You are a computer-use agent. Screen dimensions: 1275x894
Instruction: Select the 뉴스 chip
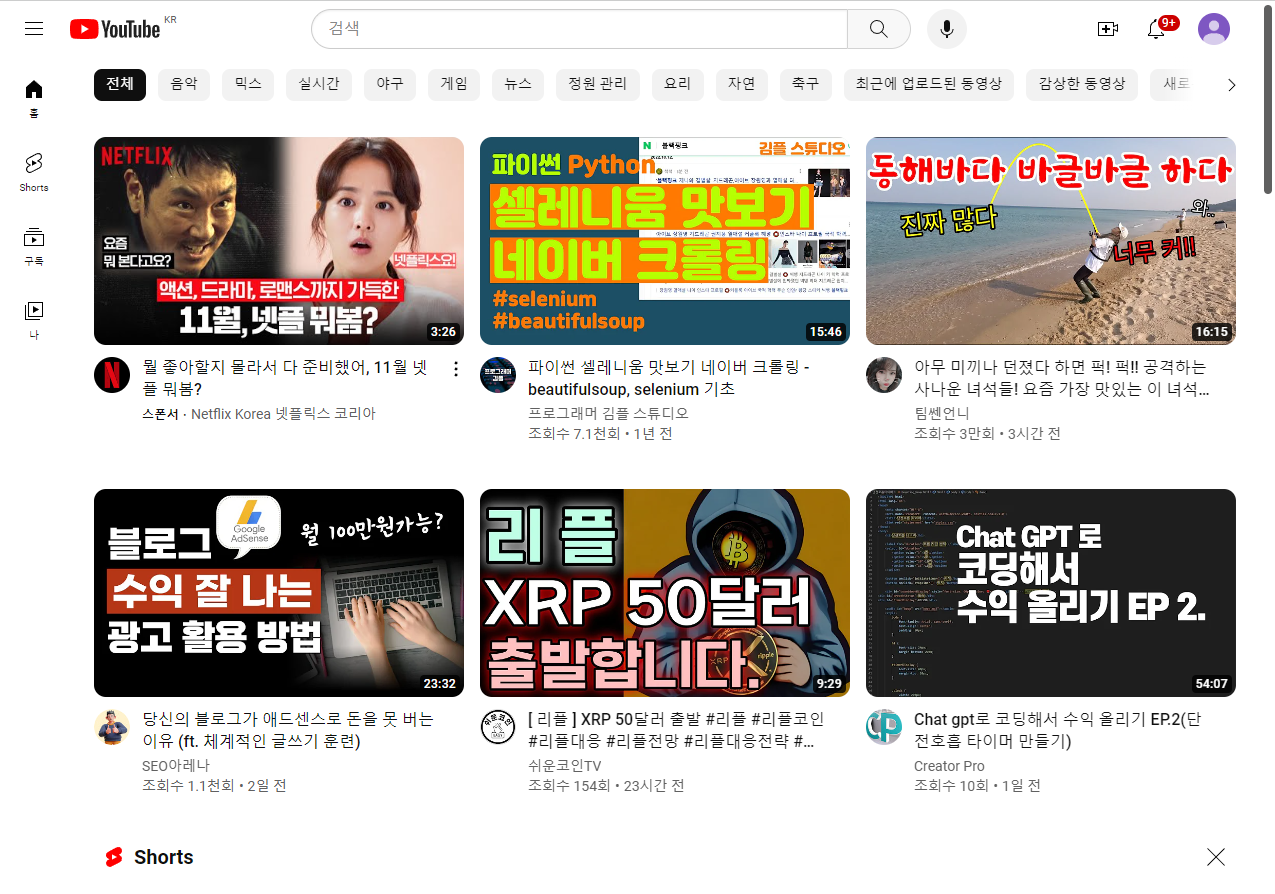point(518,84)
